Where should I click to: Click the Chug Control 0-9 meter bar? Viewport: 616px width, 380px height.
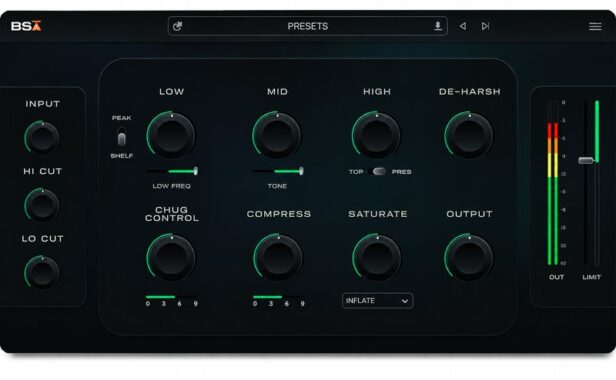(171, 297)
